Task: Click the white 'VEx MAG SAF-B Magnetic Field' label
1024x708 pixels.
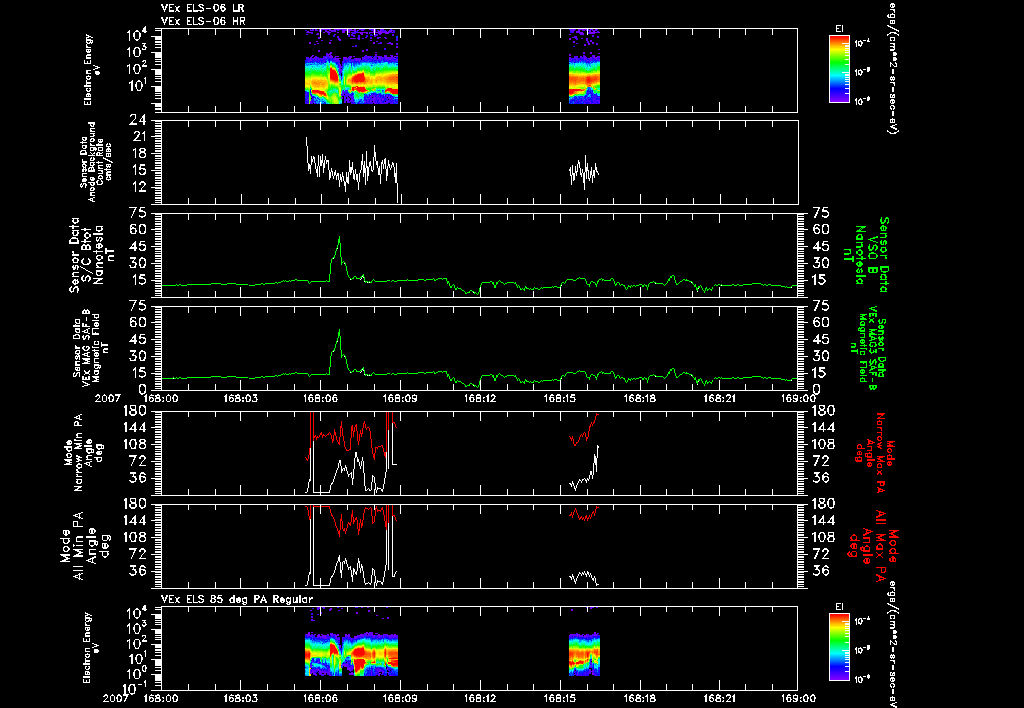Action: (x=91, y=347)
